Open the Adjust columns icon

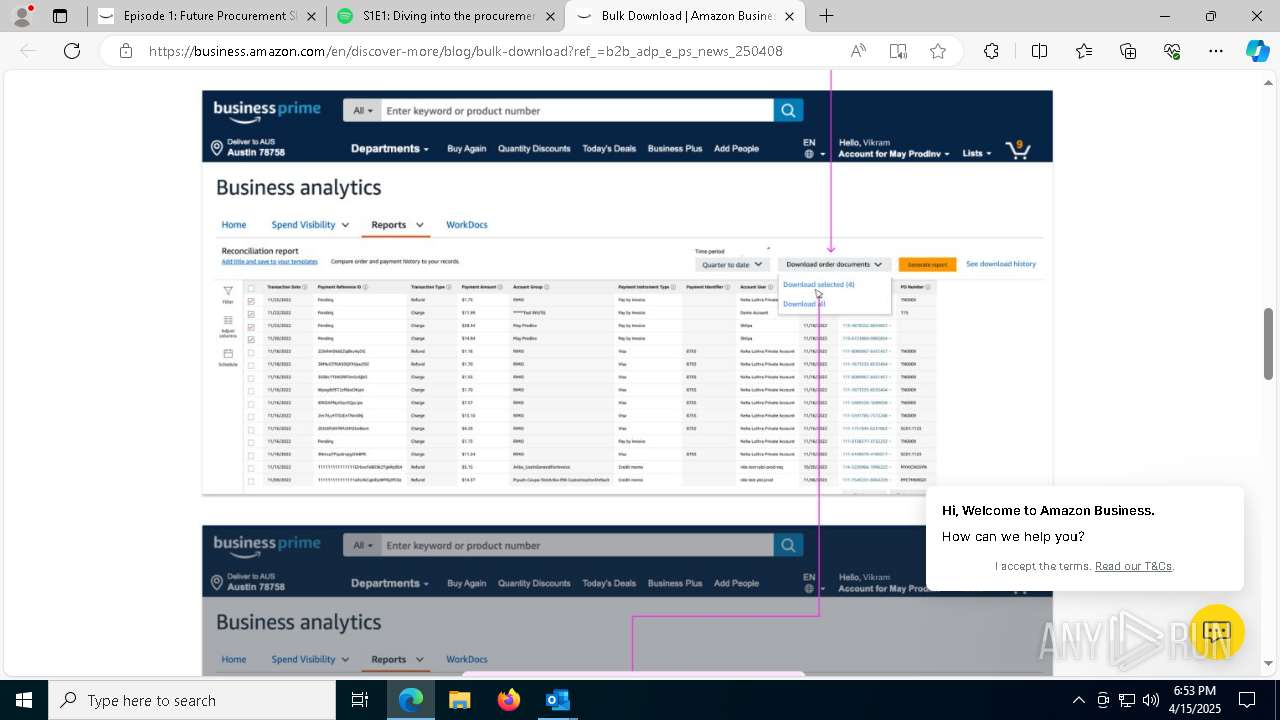(x=228, y=321)
